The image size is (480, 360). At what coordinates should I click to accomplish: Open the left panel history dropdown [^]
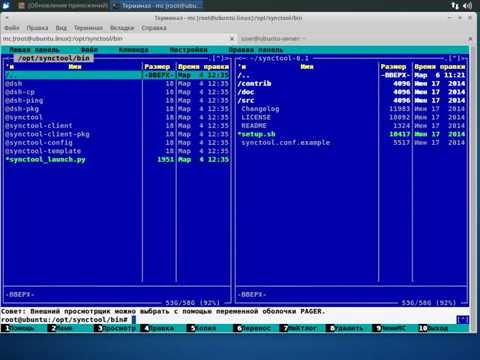[218, 59]
